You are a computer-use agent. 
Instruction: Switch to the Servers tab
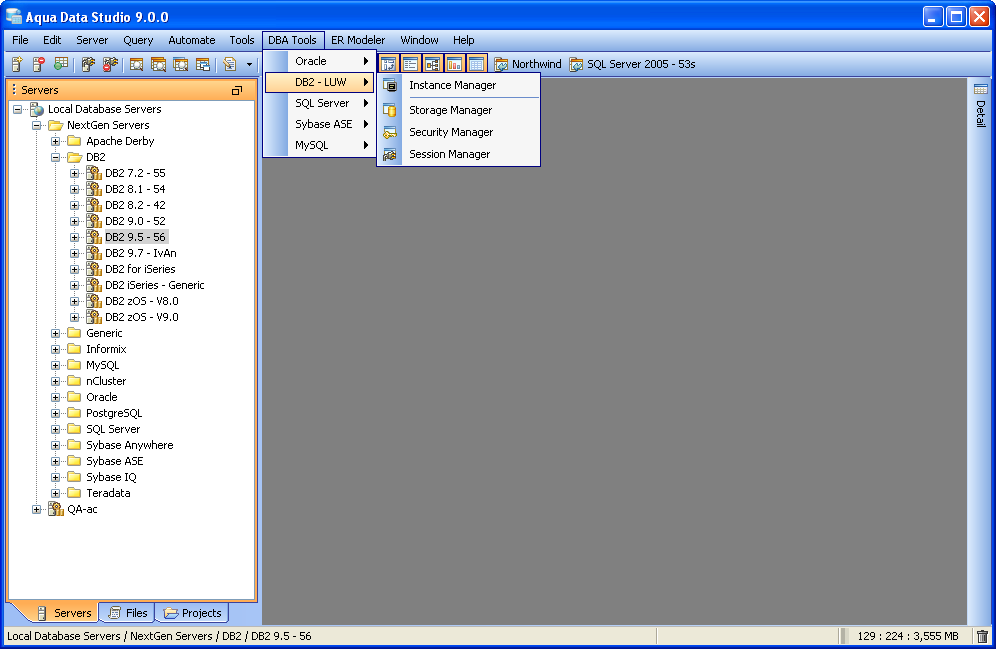64,613
